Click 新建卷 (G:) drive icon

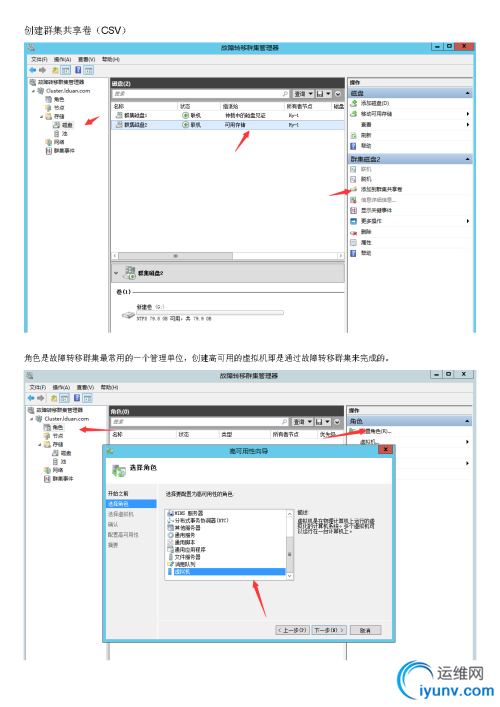(128, 315)
